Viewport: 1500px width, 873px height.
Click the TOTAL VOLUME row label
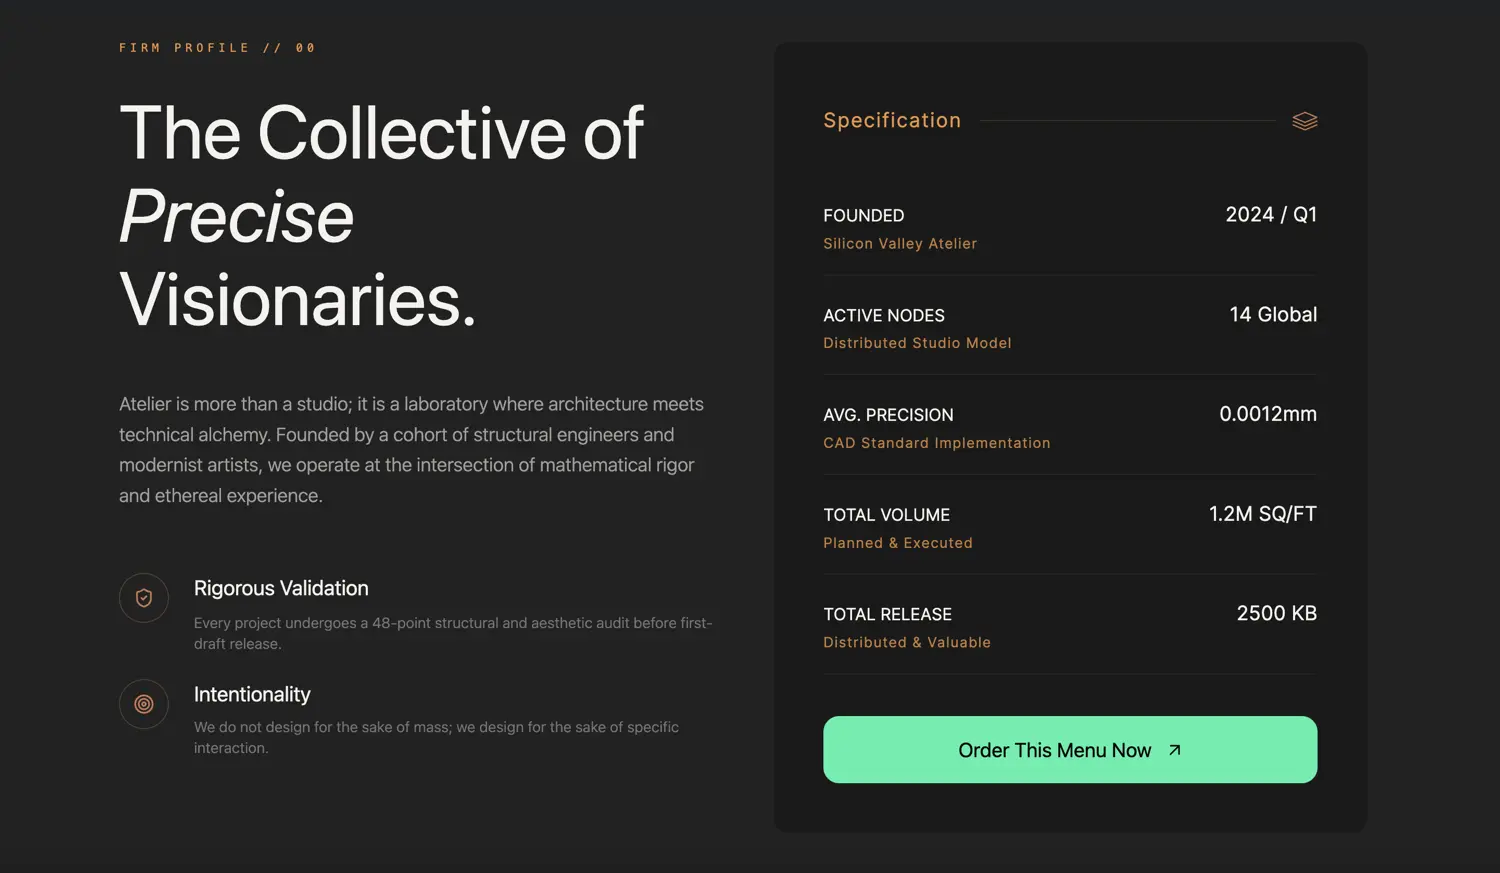click(886, 515)
